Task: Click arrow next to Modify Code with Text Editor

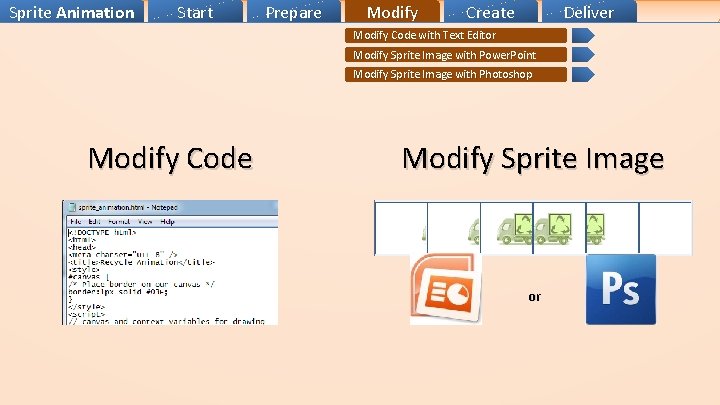Action: pos(583,35)
